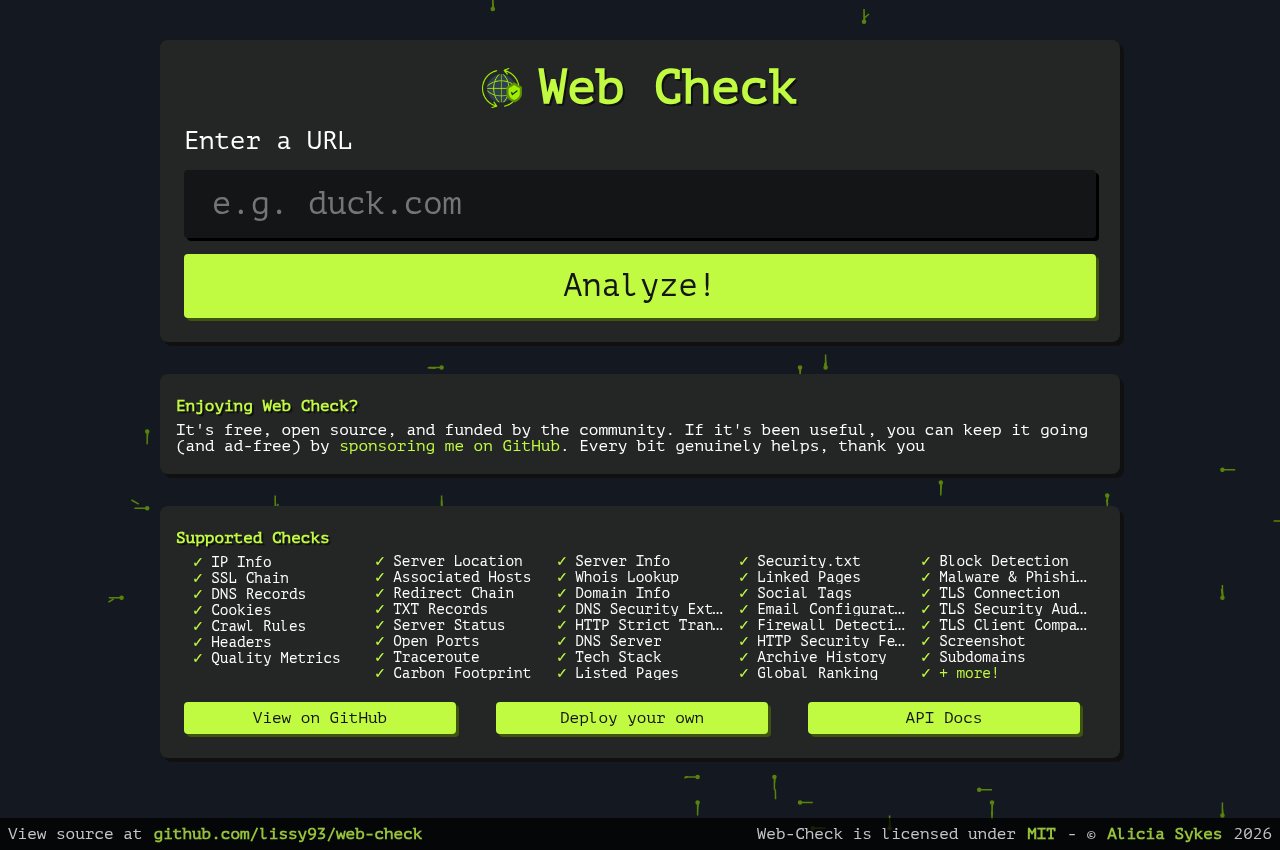Viewport: 1280px width, 850px height.
Task: Click the Firewall Detecti… check item
Action: 831,625
